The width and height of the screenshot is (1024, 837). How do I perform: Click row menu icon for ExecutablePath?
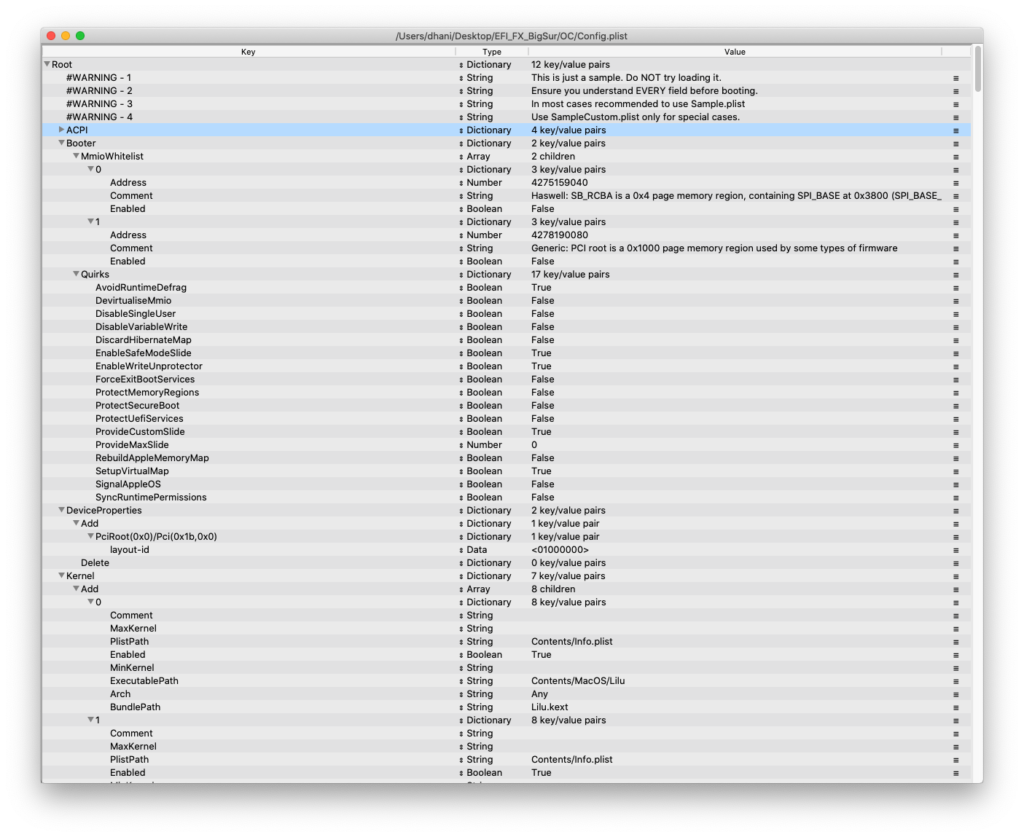955,681
